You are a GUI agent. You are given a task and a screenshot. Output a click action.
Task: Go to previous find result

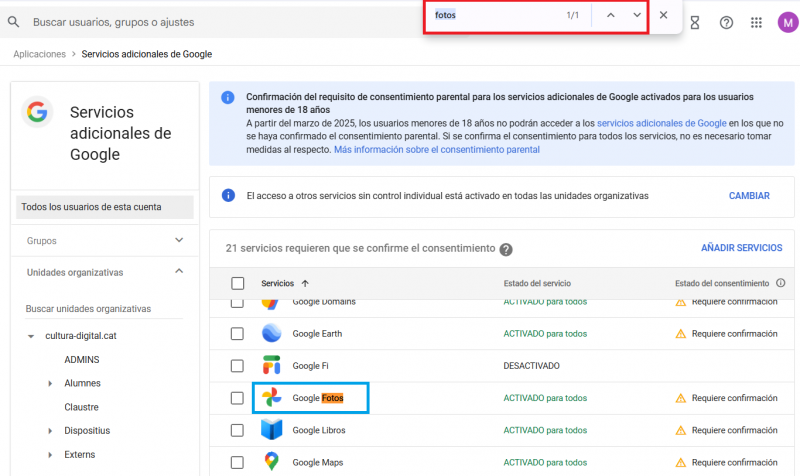pos(610,15)
